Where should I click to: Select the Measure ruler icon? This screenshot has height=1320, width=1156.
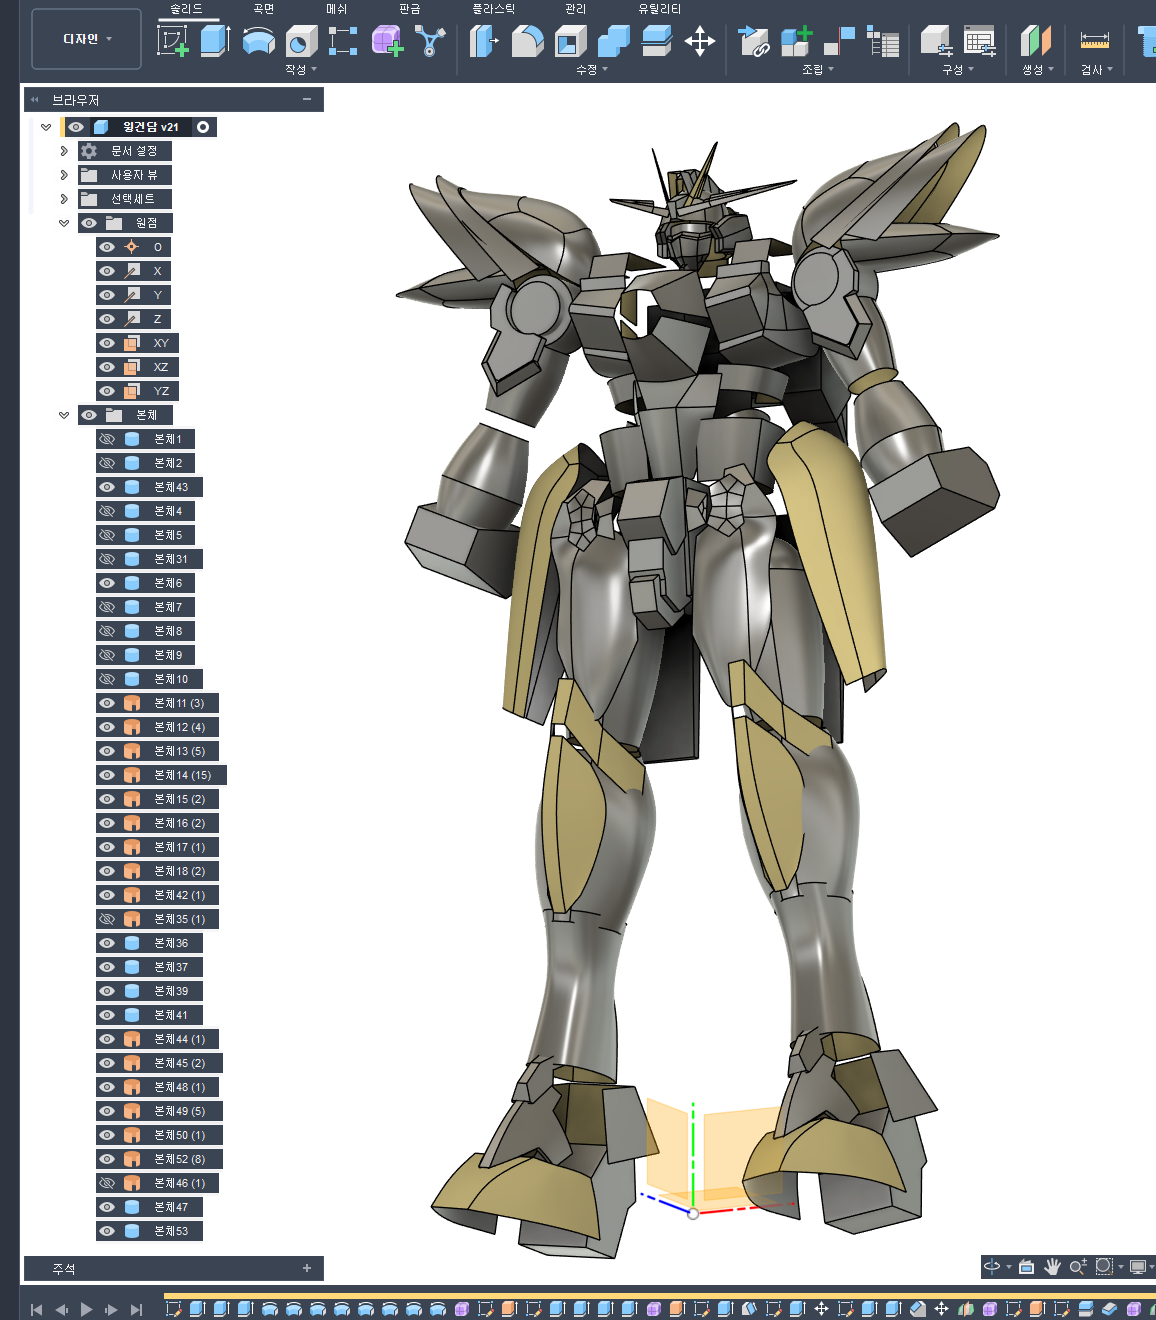click(1094, 41)
